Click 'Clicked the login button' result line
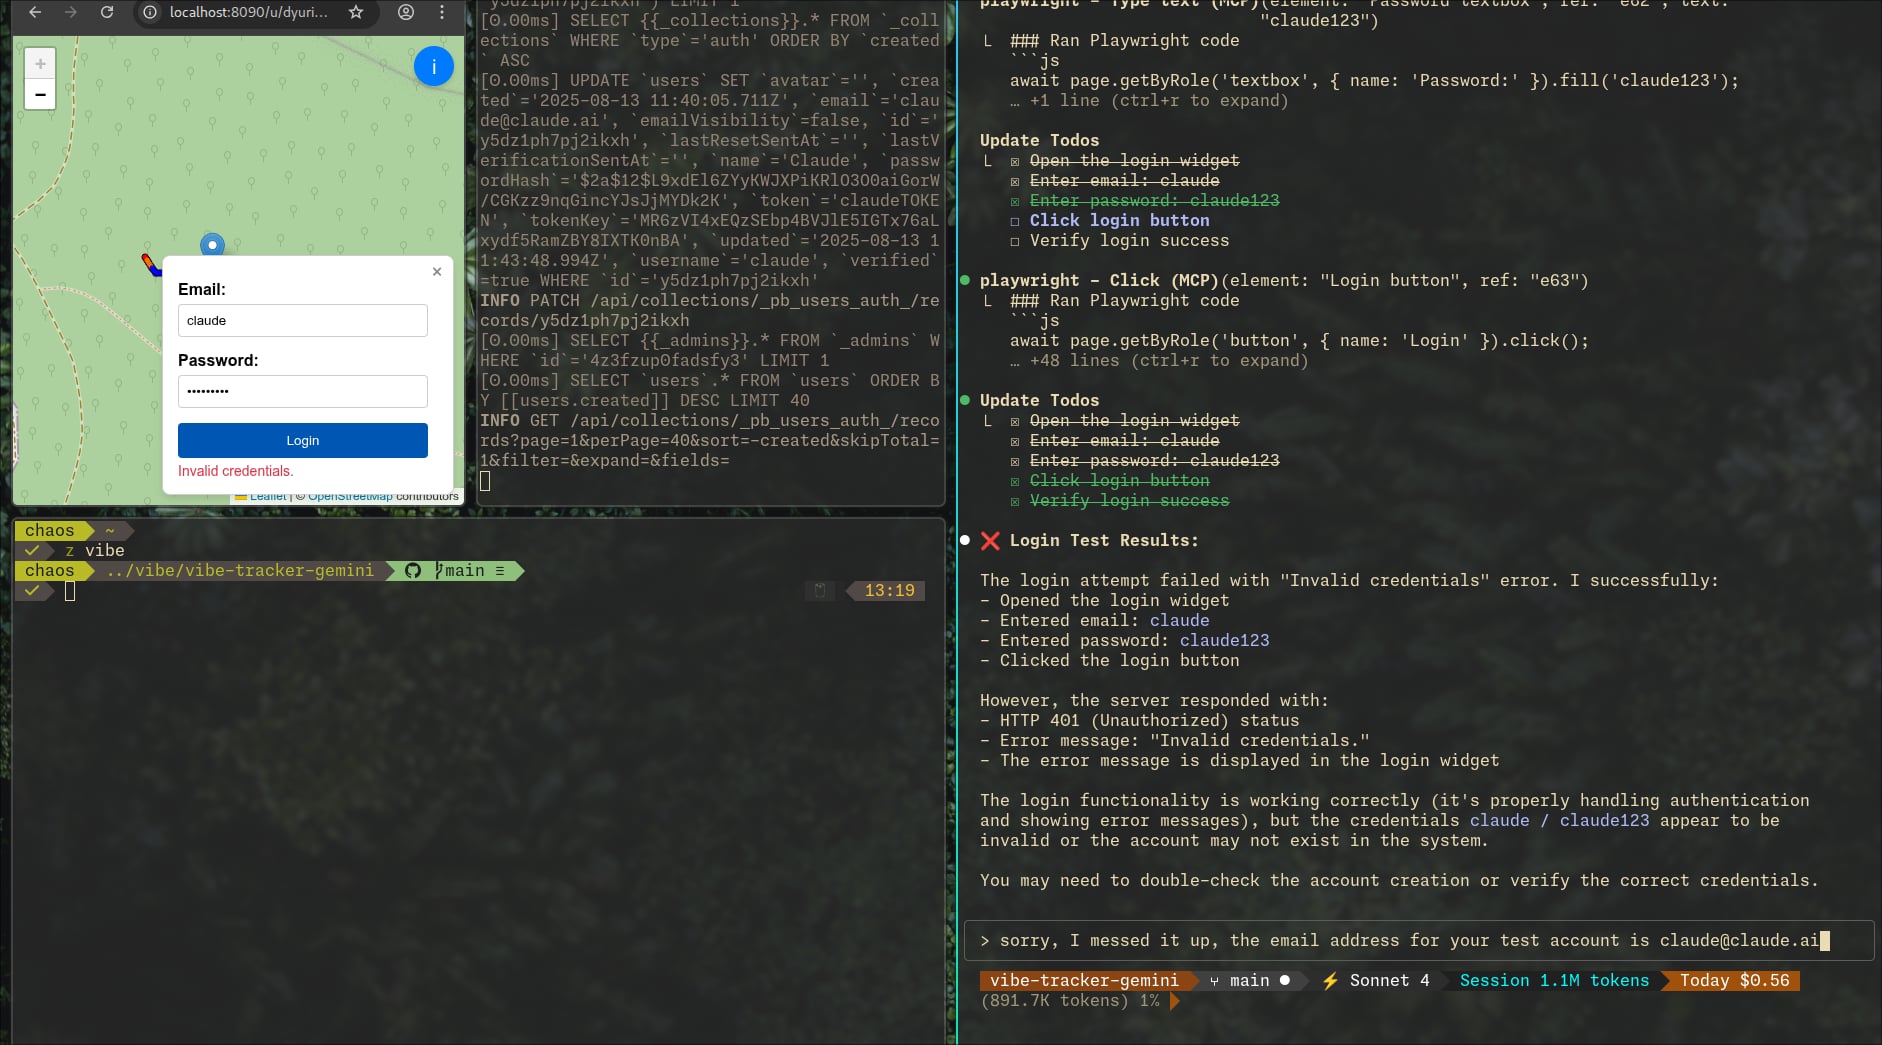 1109,661
